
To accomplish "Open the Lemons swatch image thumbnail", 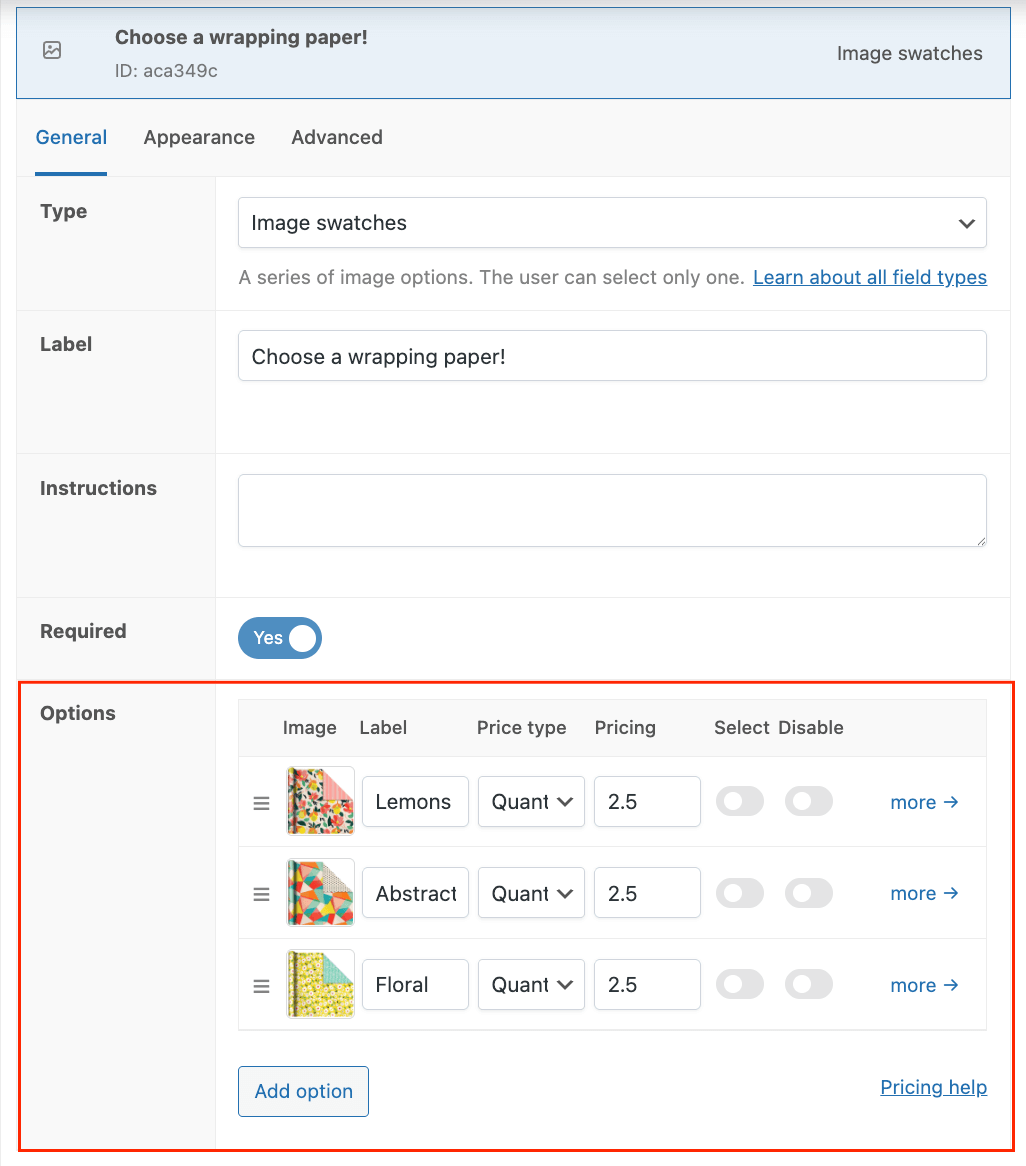I will pos(320,801).
